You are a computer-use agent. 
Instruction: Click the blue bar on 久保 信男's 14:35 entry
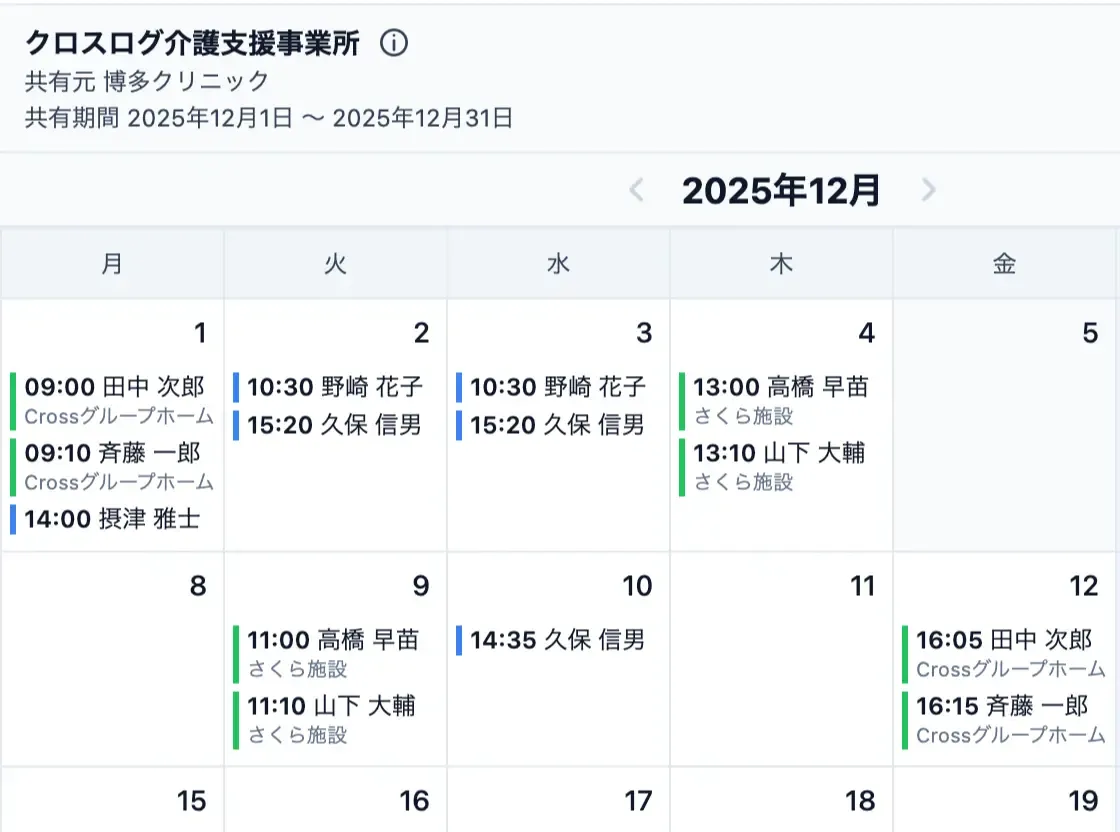tap(459, 640)
